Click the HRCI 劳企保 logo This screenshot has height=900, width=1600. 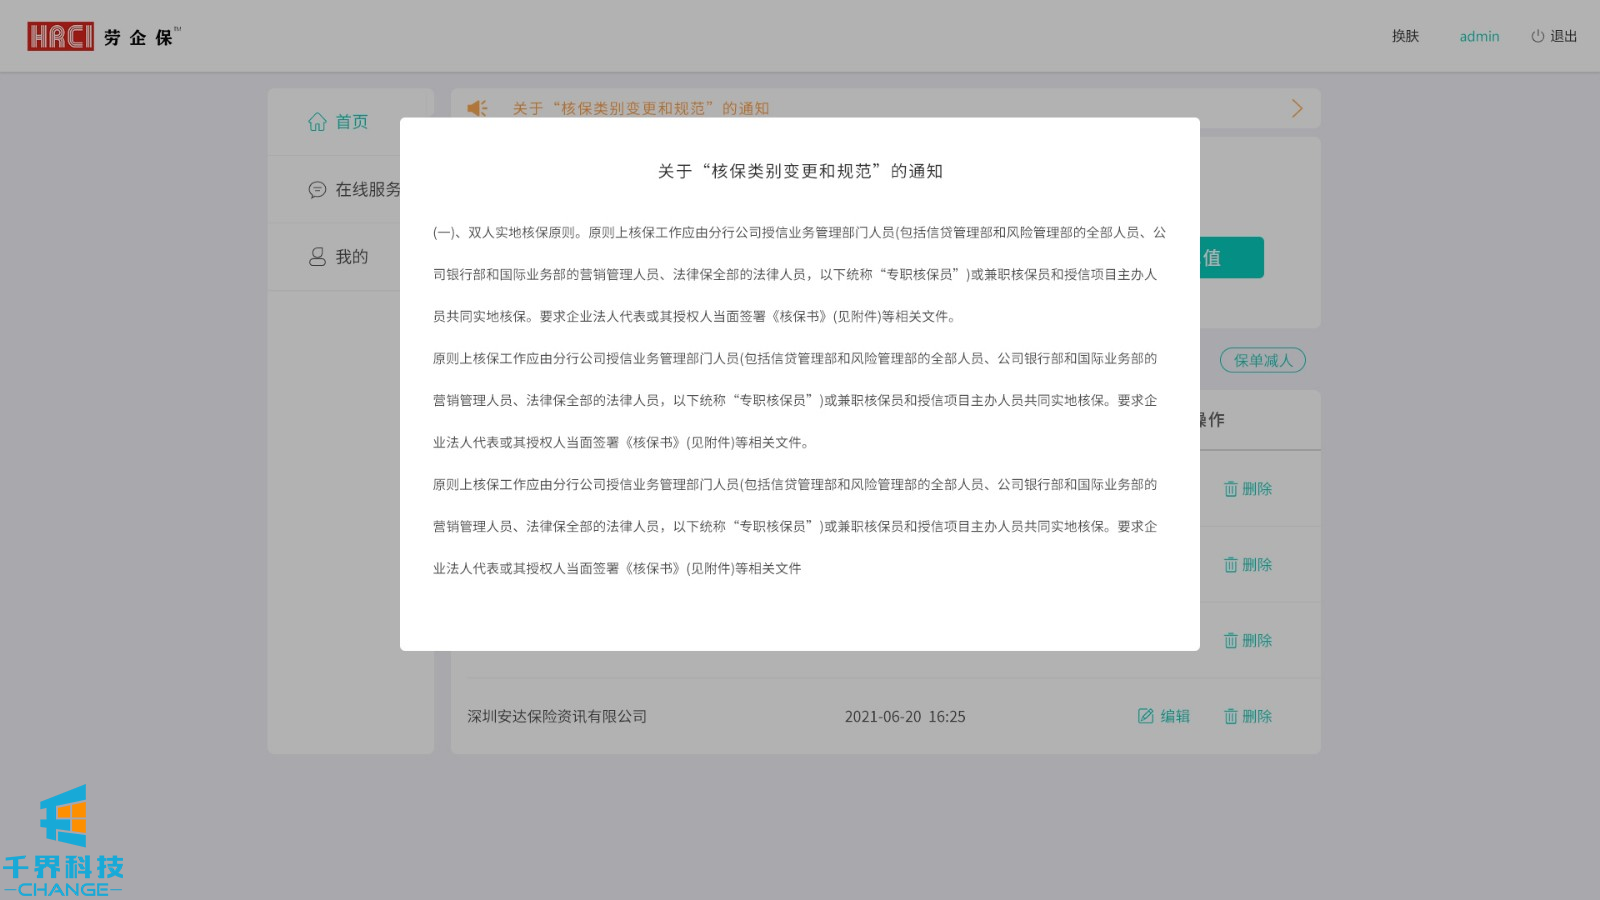point(103,37)
